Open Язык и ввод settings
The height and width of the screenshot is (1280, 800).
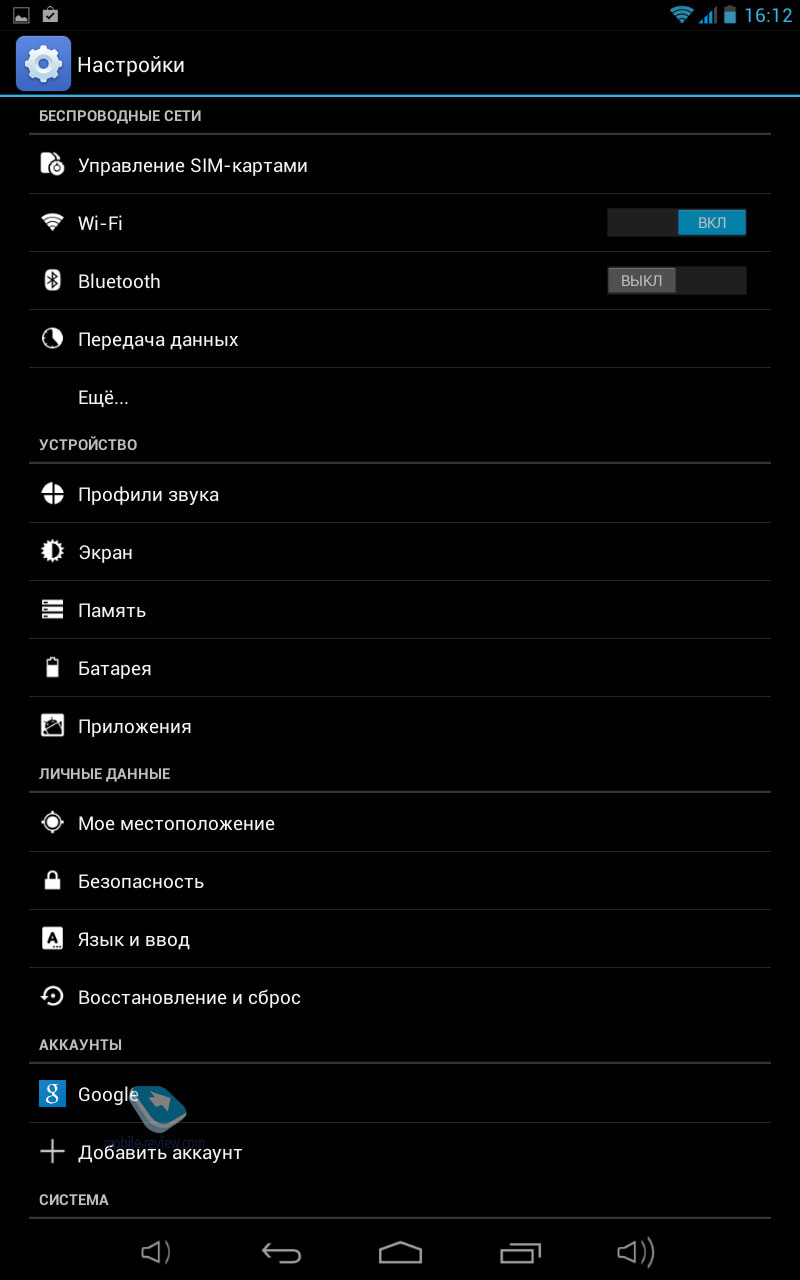point(400,939)
